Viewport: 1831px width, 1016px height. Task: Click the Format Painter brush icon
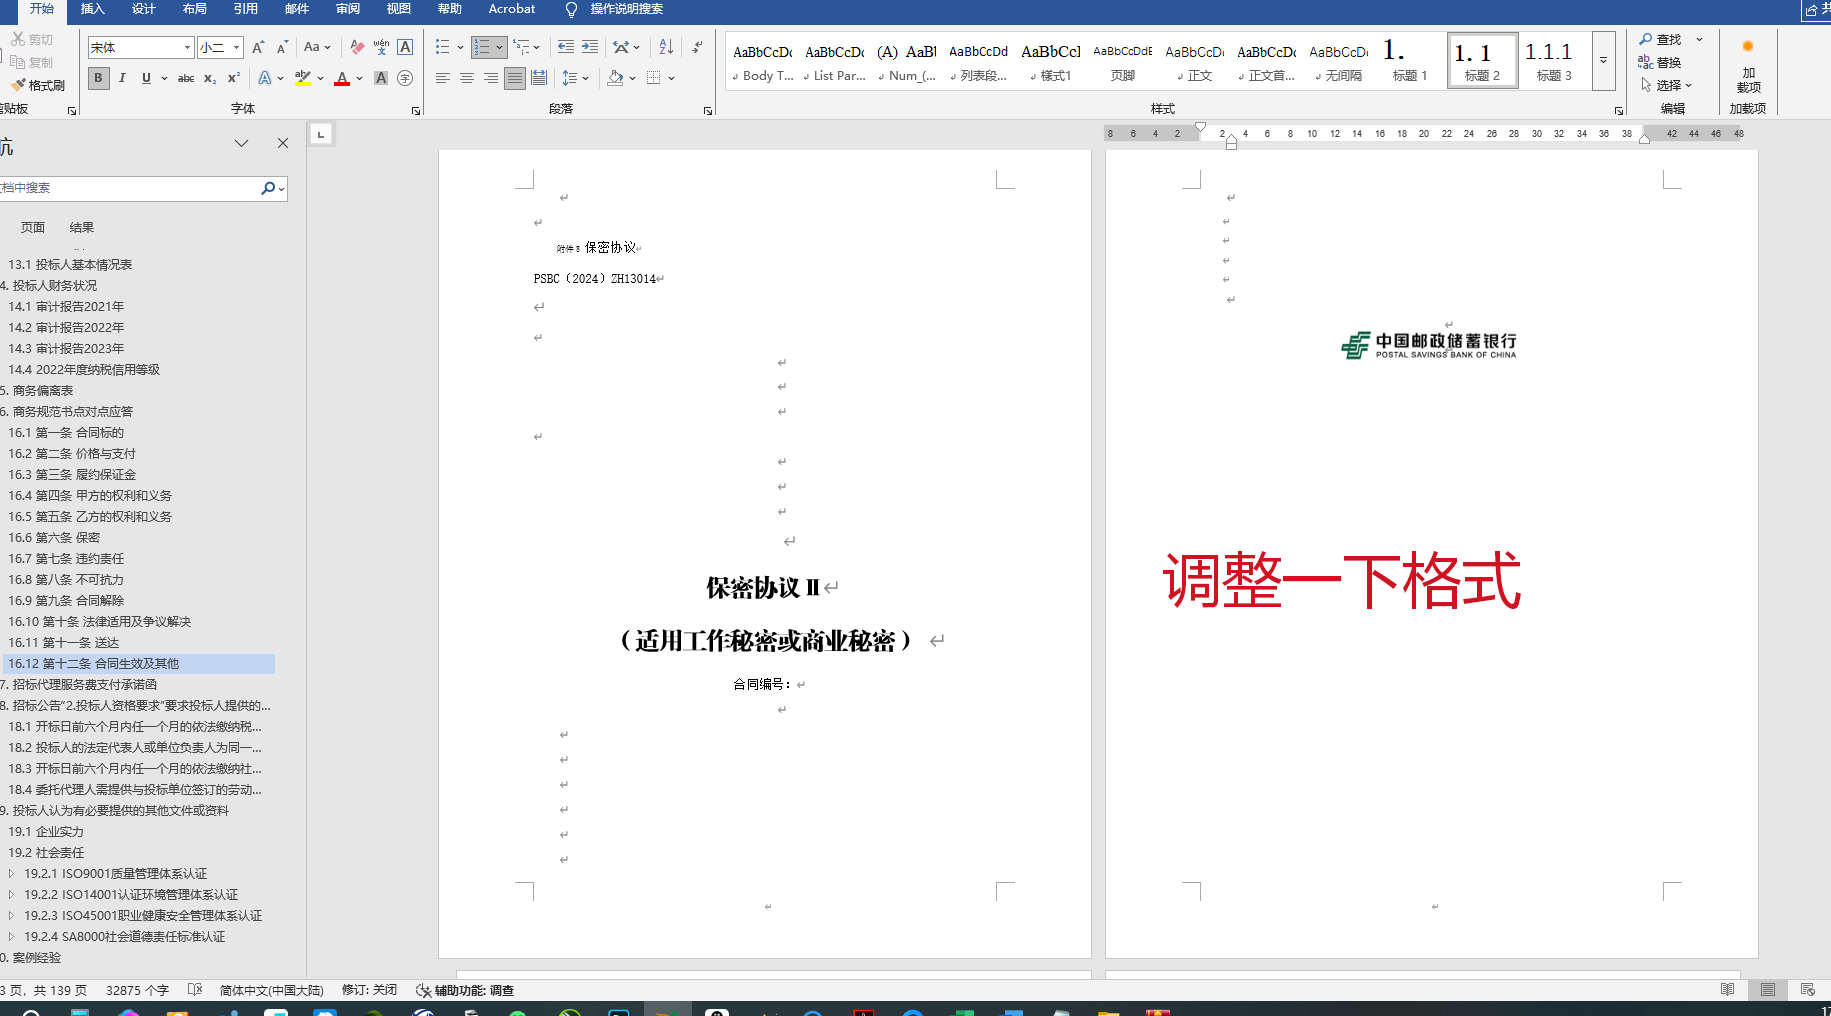18,85
